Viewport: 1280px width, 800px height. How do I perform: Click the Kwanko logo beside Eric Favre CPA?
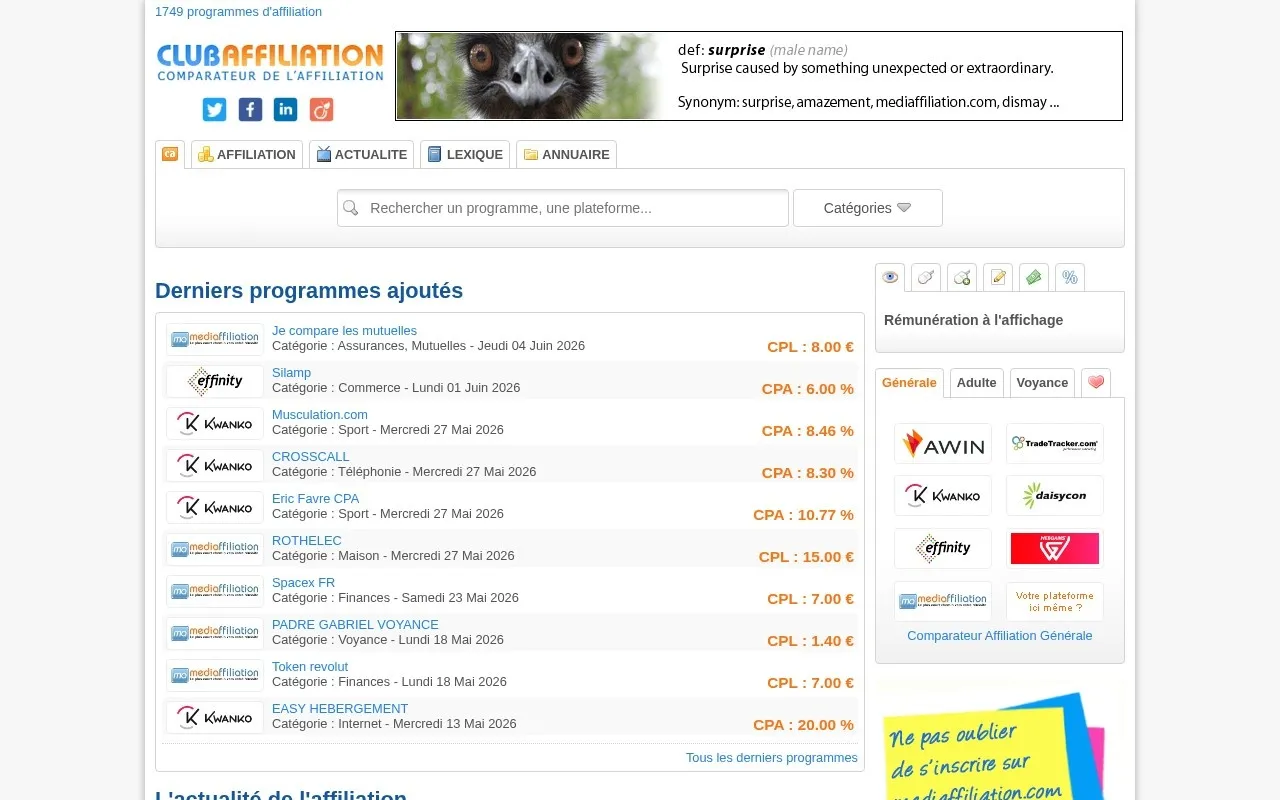215,507
